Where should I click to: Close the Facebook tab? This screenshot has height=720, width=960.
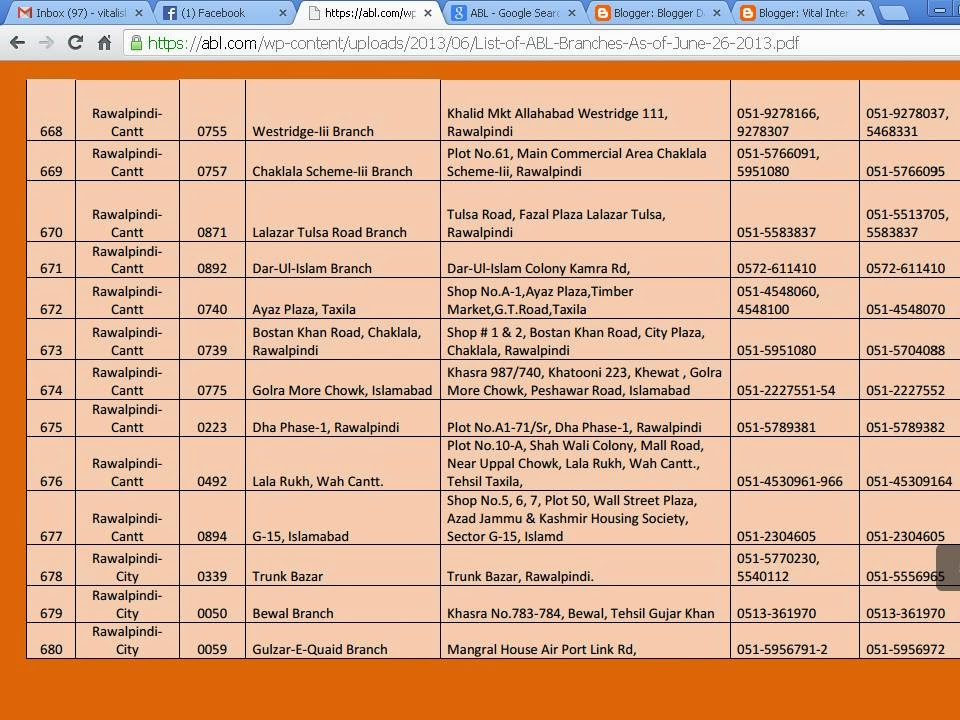coord(283,13)
